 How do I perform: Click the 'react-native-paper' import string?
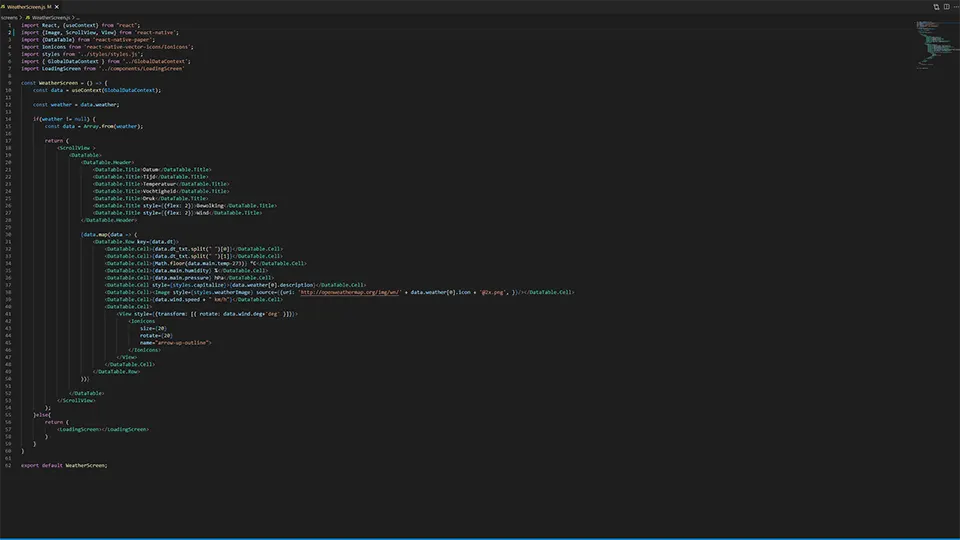point(124,40)
